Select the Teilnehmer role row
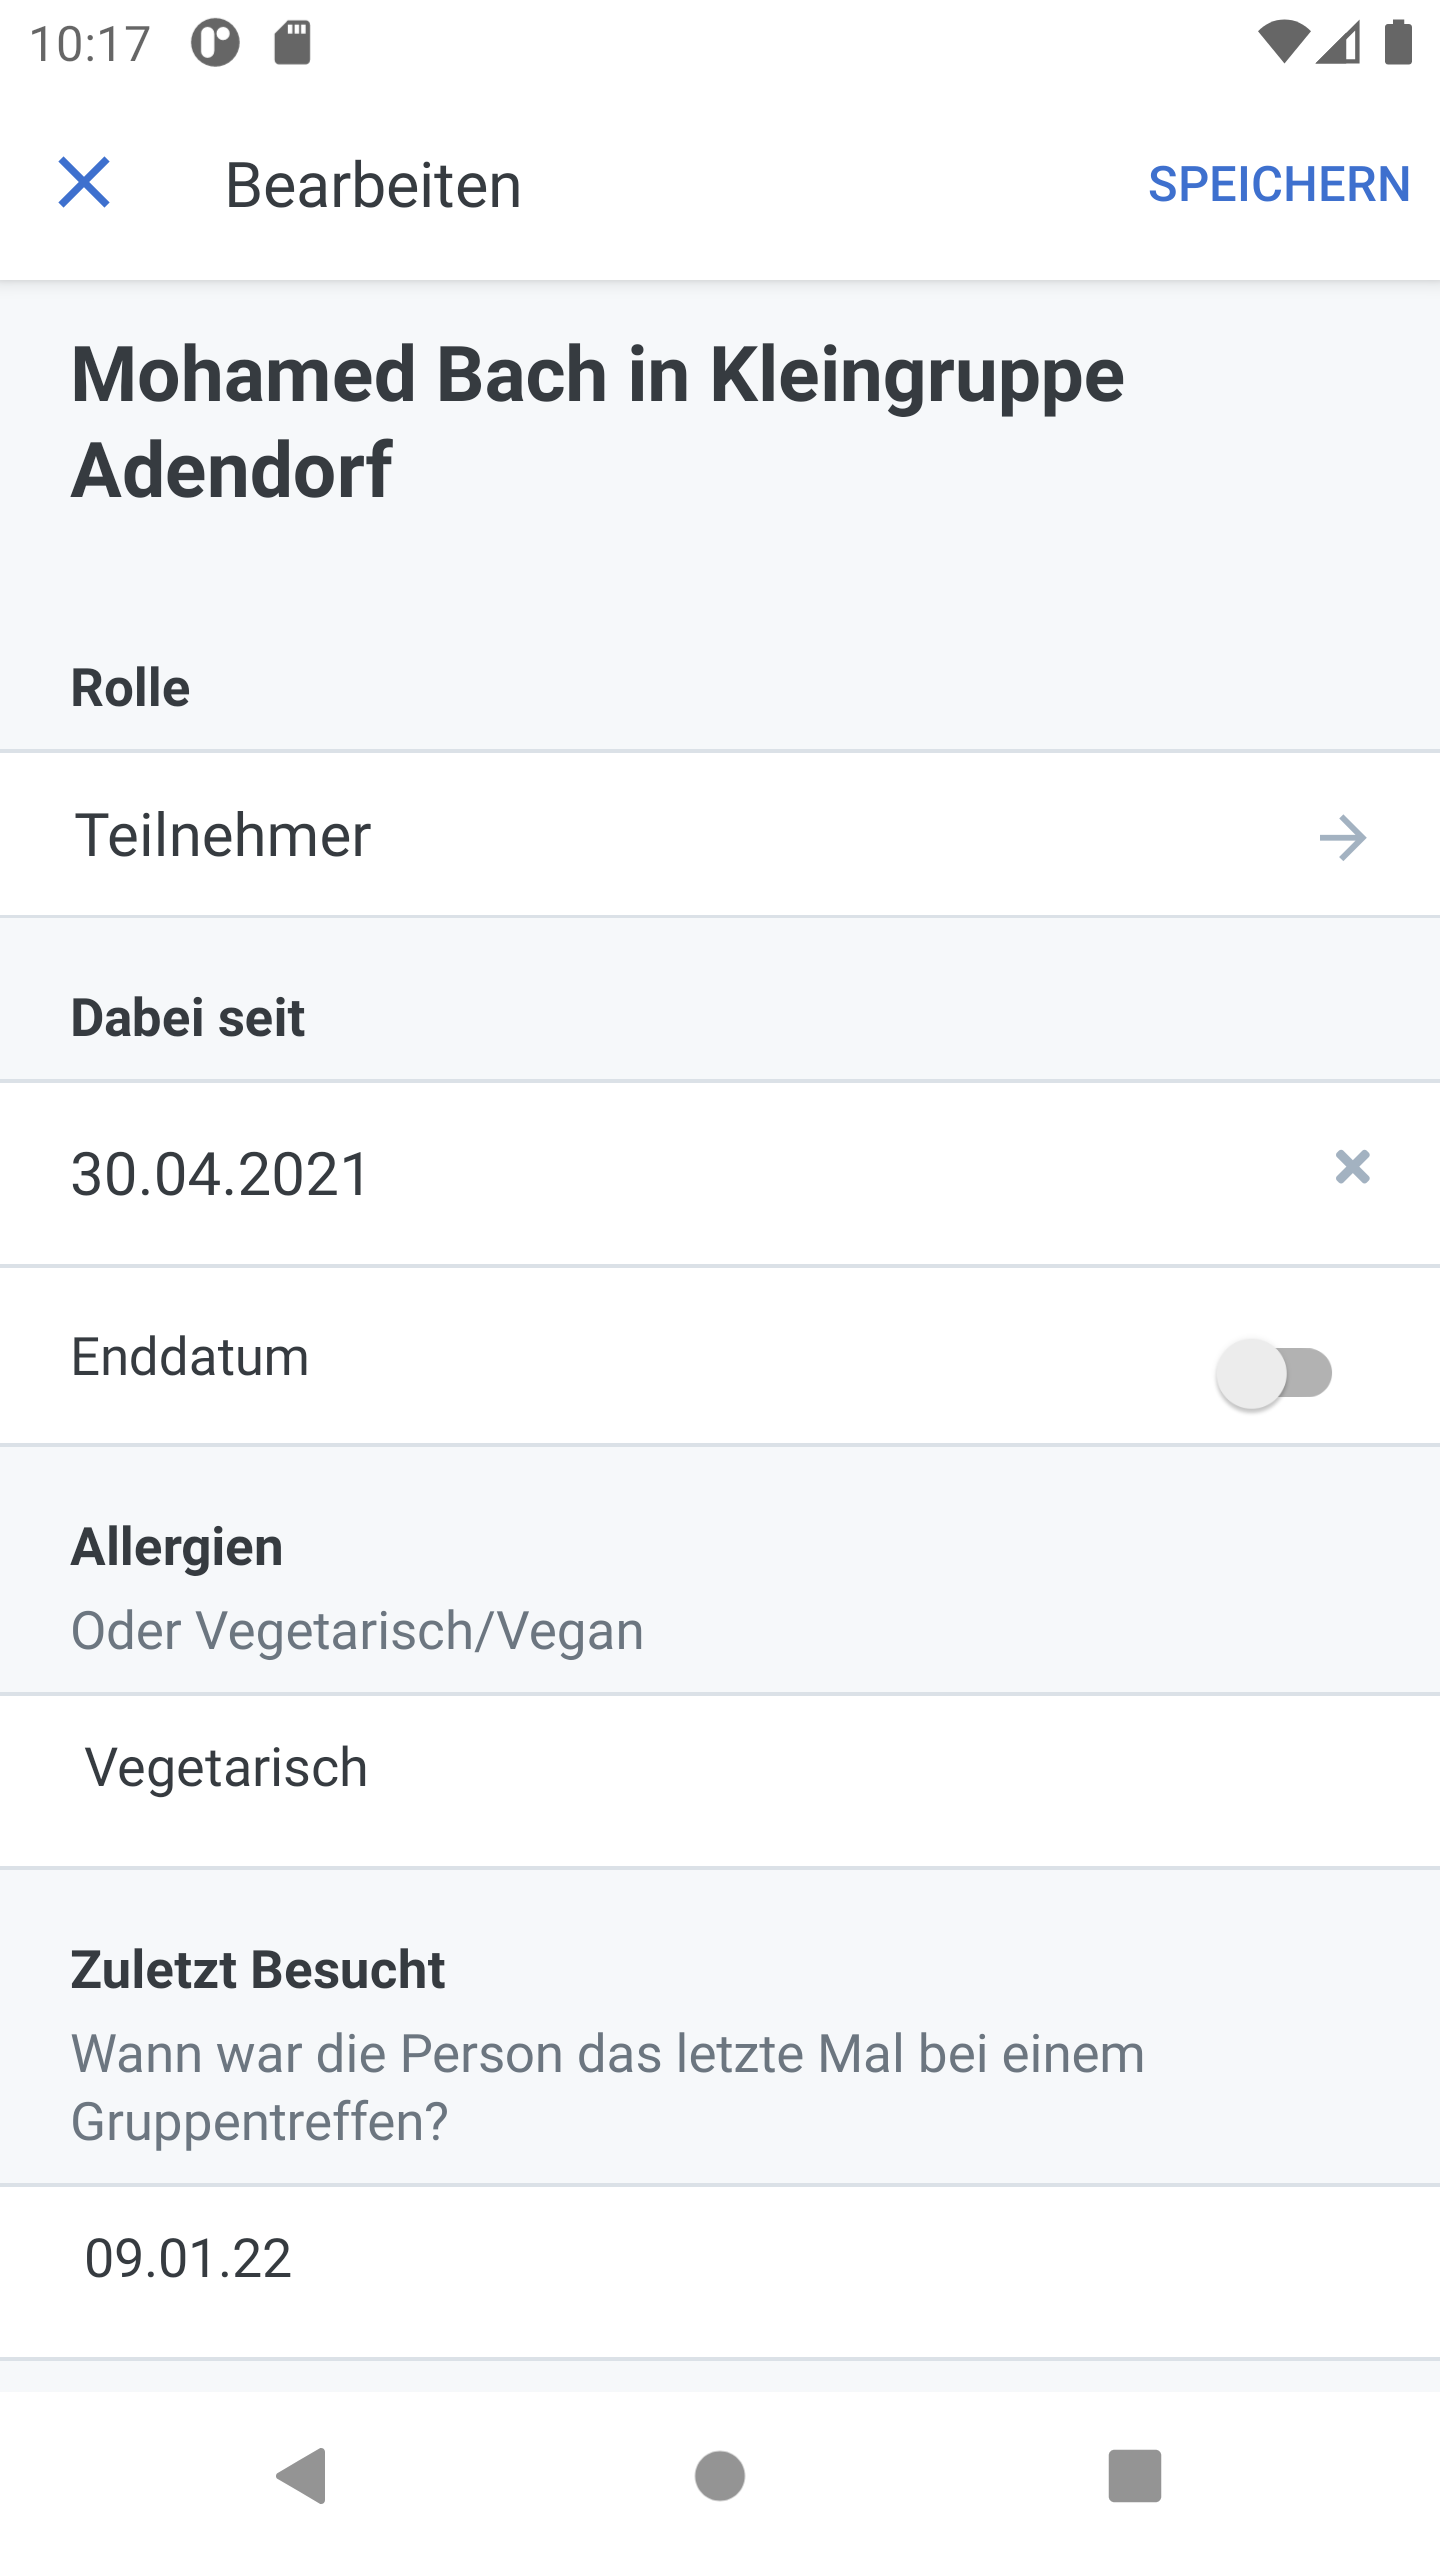The width and height of the screenshot is (1440, 2560). pos(720,835)
